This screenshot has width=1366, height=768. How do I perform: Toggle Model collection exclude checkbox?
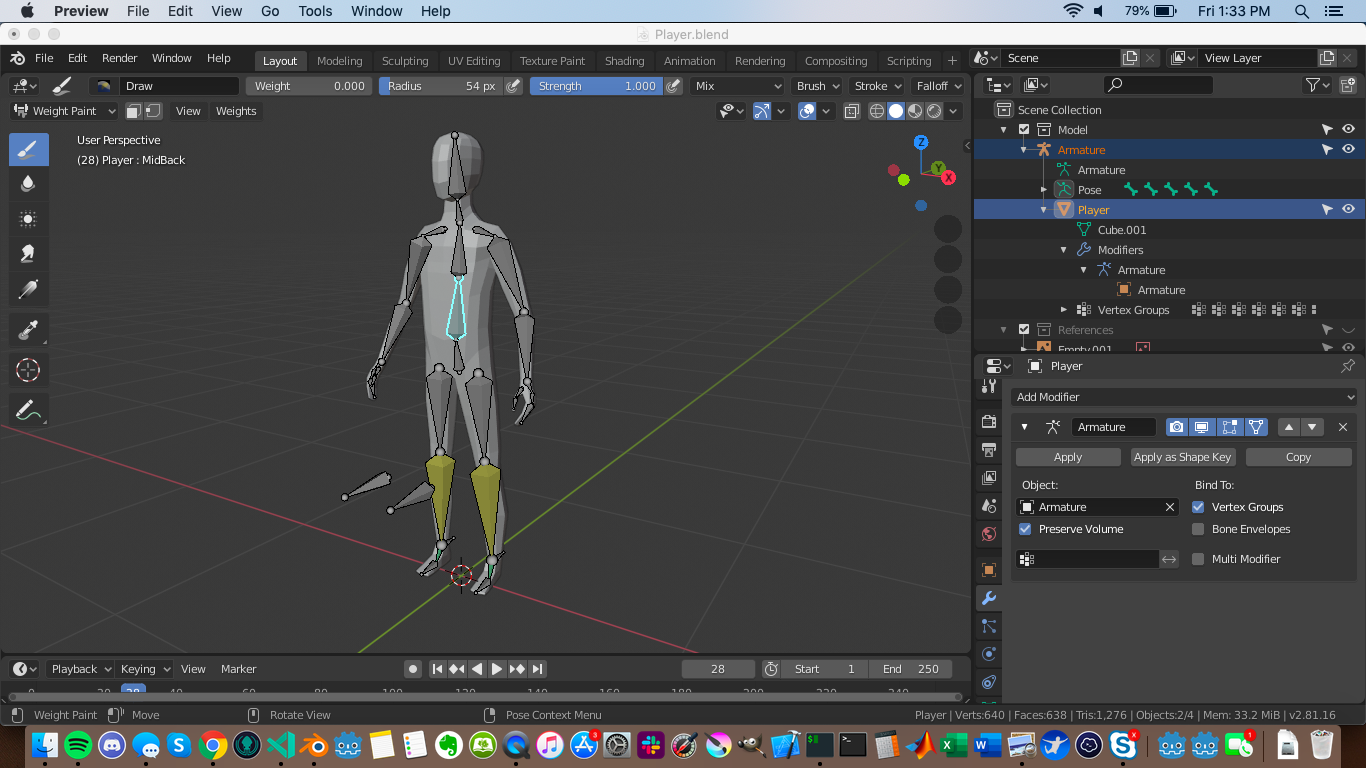point(1024,130)
